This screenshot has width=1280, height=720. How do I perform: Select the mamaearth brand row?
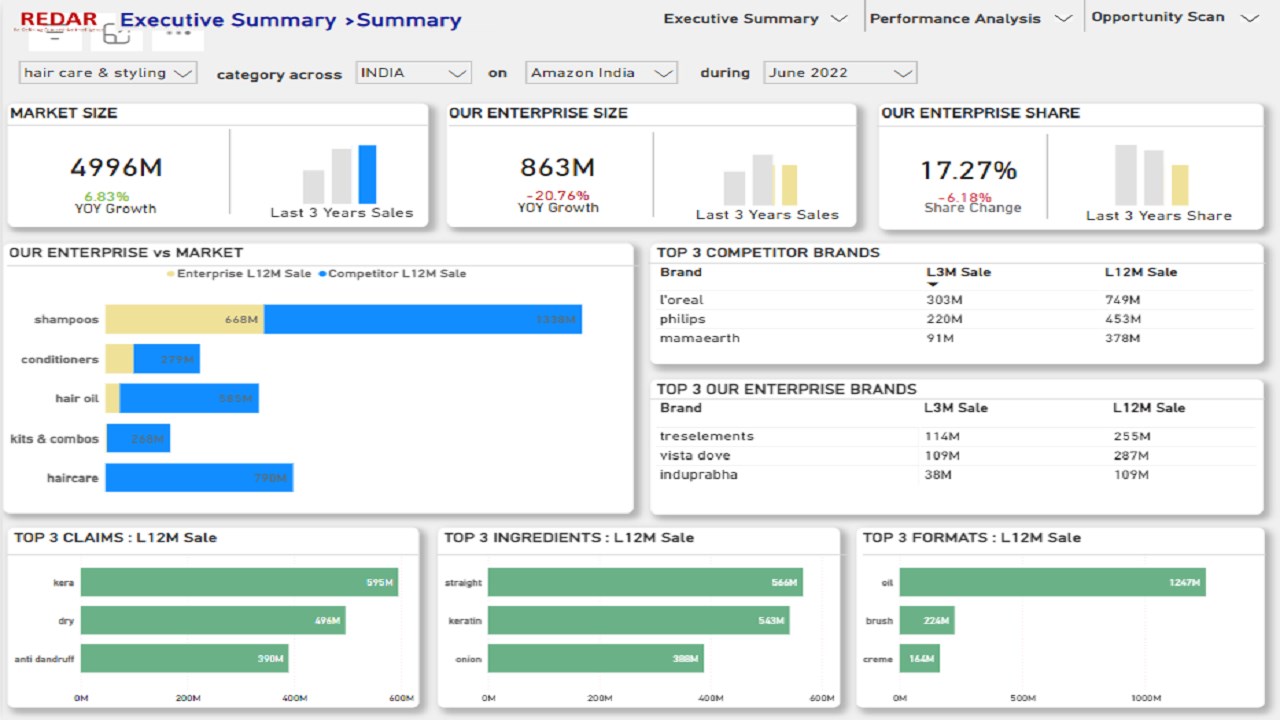955,338
